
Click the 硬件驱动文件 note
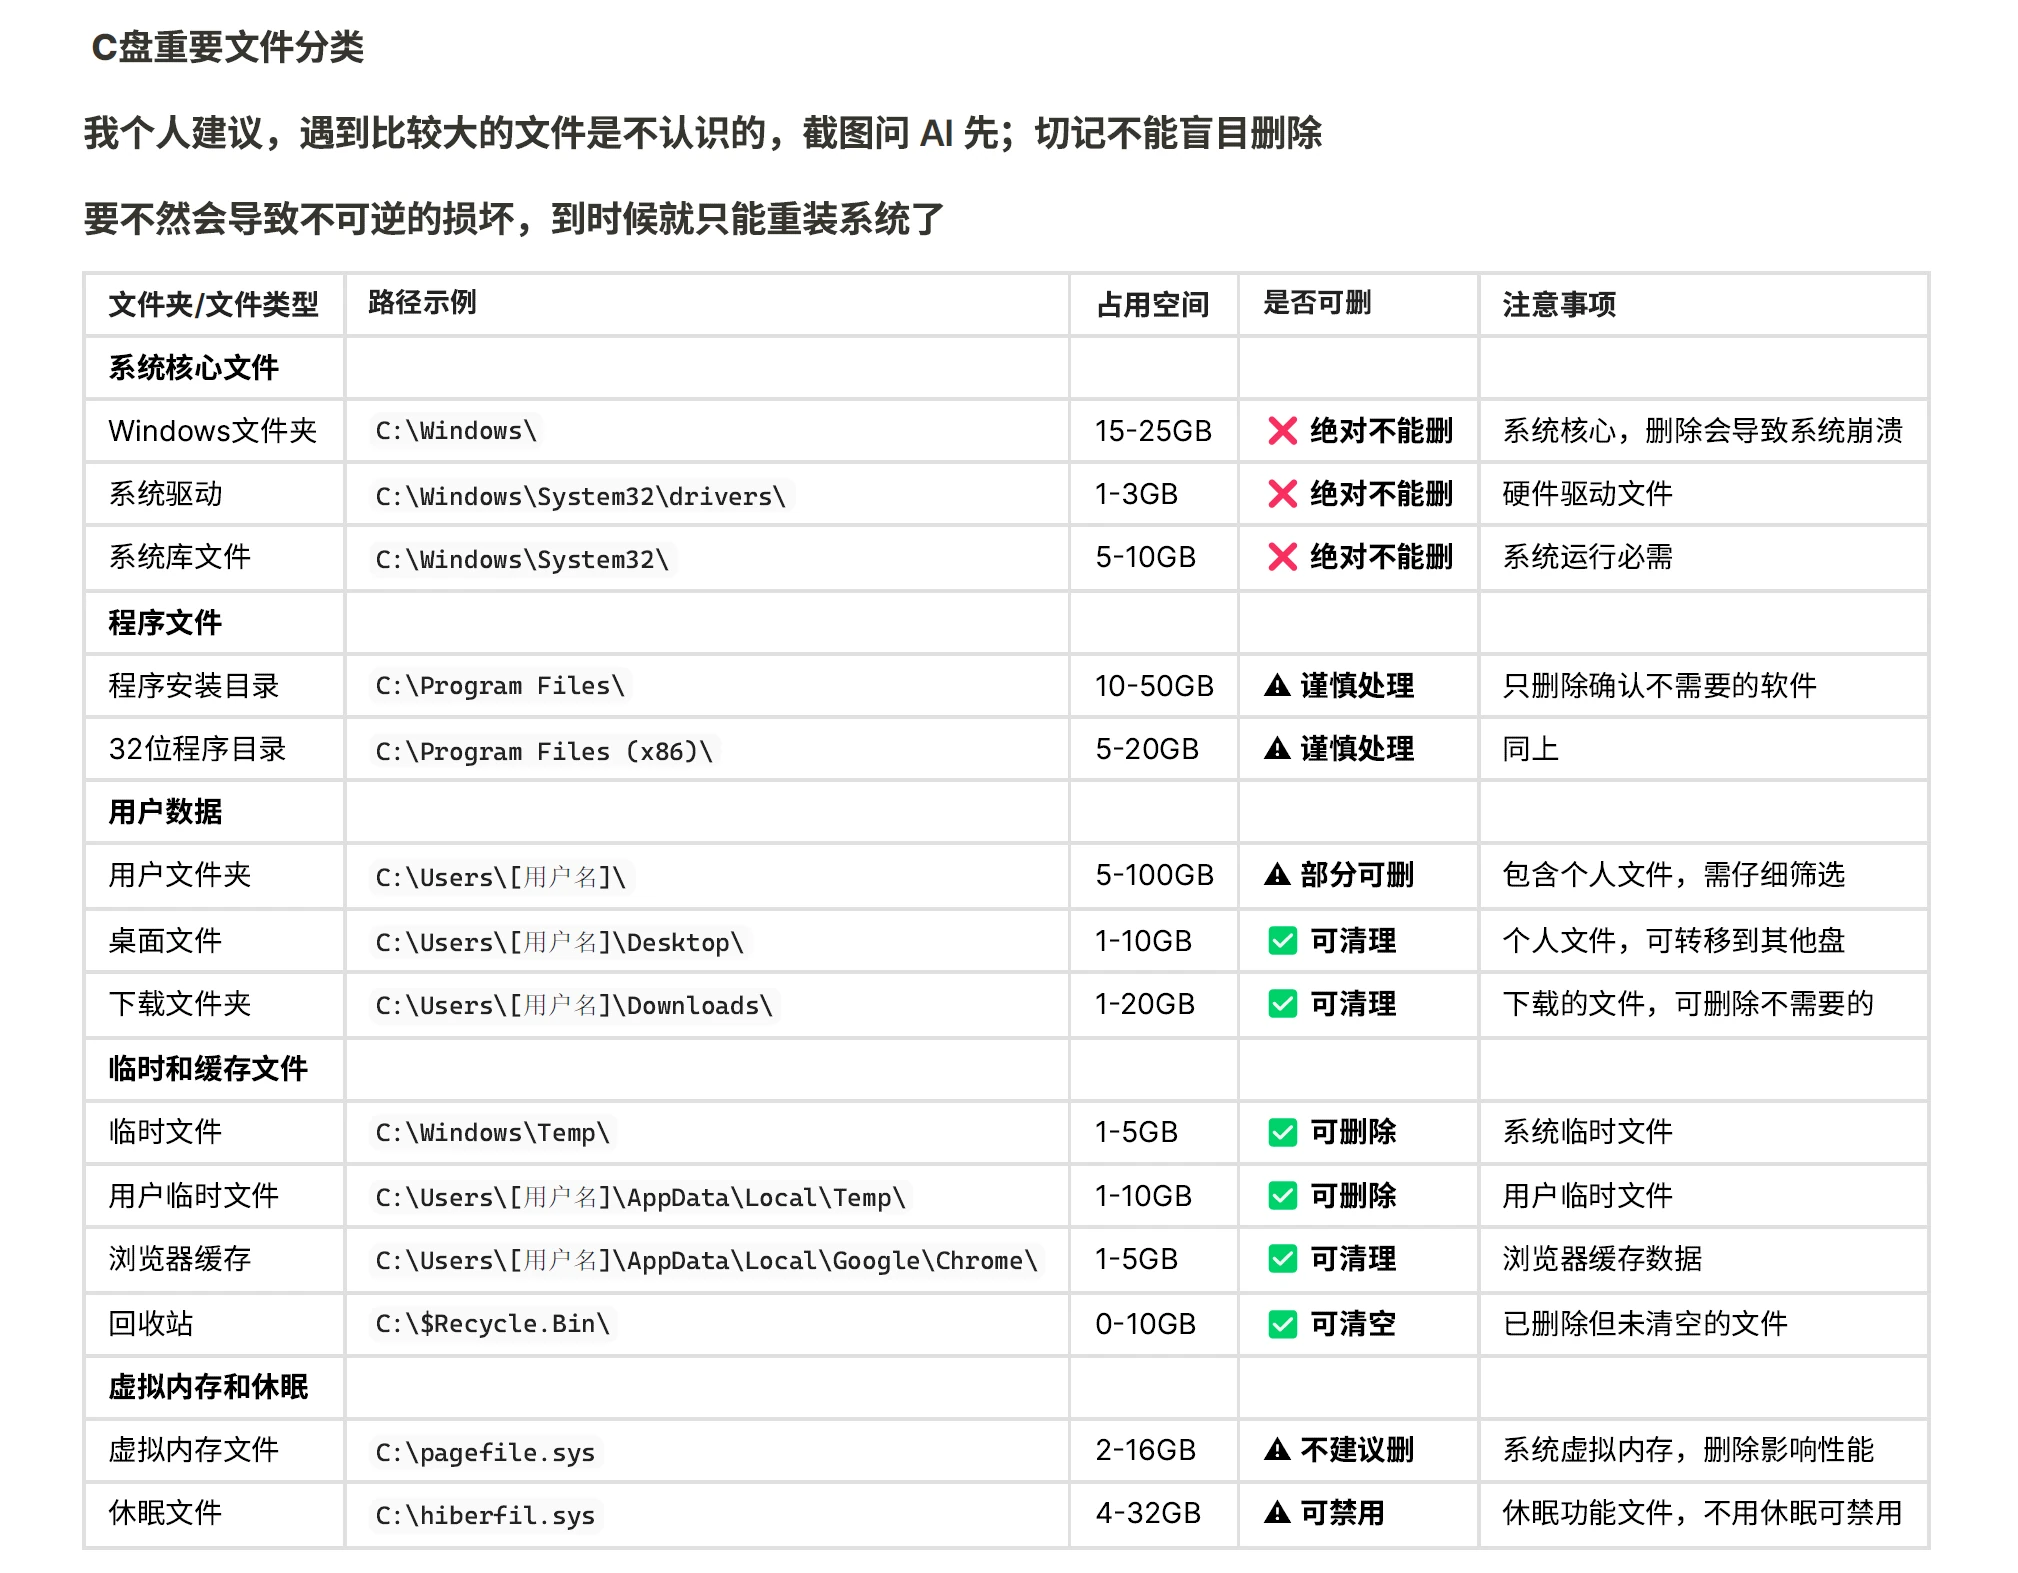point(1587,494)
